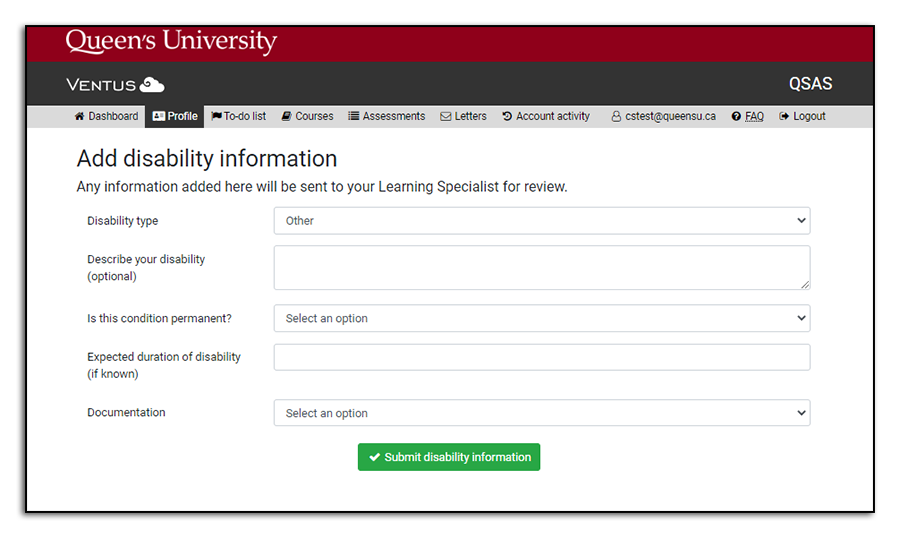The height and width of the screenshot is (538, 900).
Task: Click the Learning Specialist review notice text
Action: tap(321, 187)
